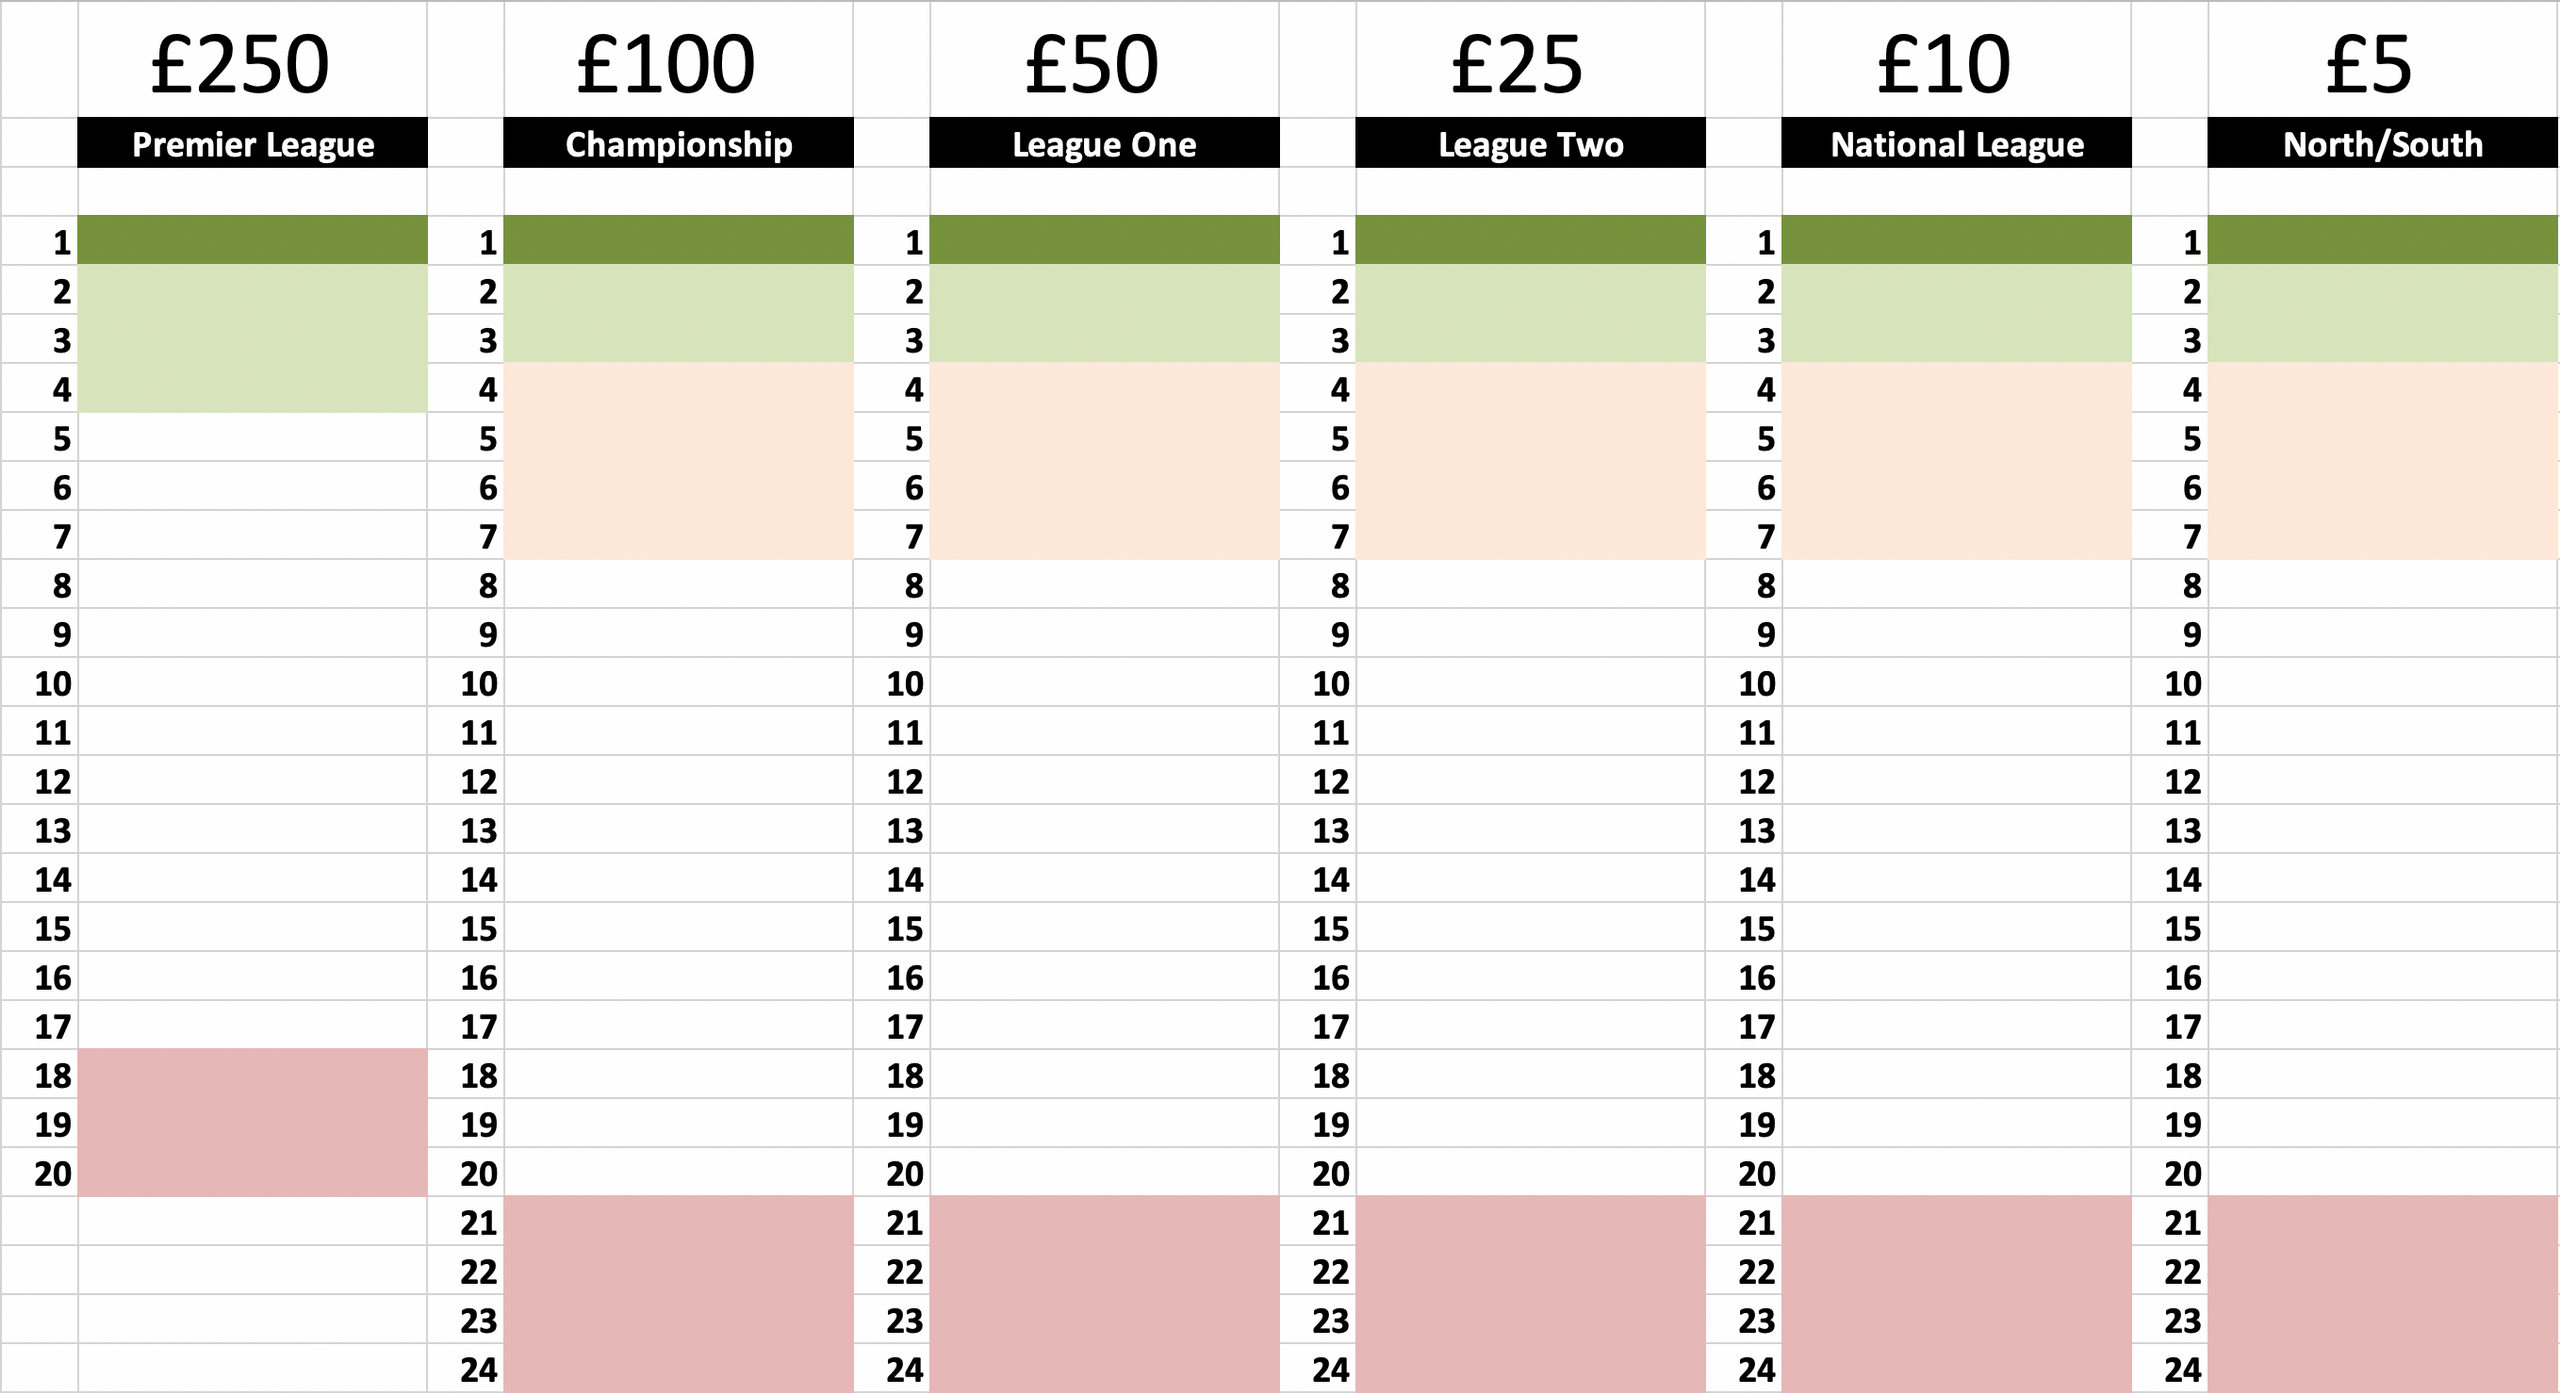The width and height of the screenshot is (2560, 1393).
Task: Select Championship position 1 dark green cell
Action: [x=678, y=240]
